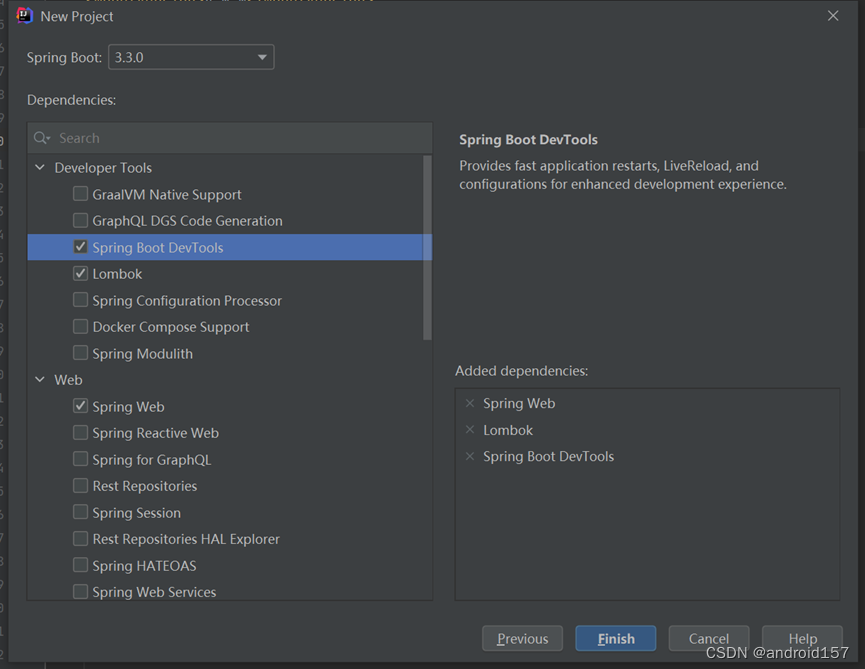This screenshot has height=669, width=865.
Task: Uncheck Spring Boot DevTools checkbox
Action: (x=81, y=247)
